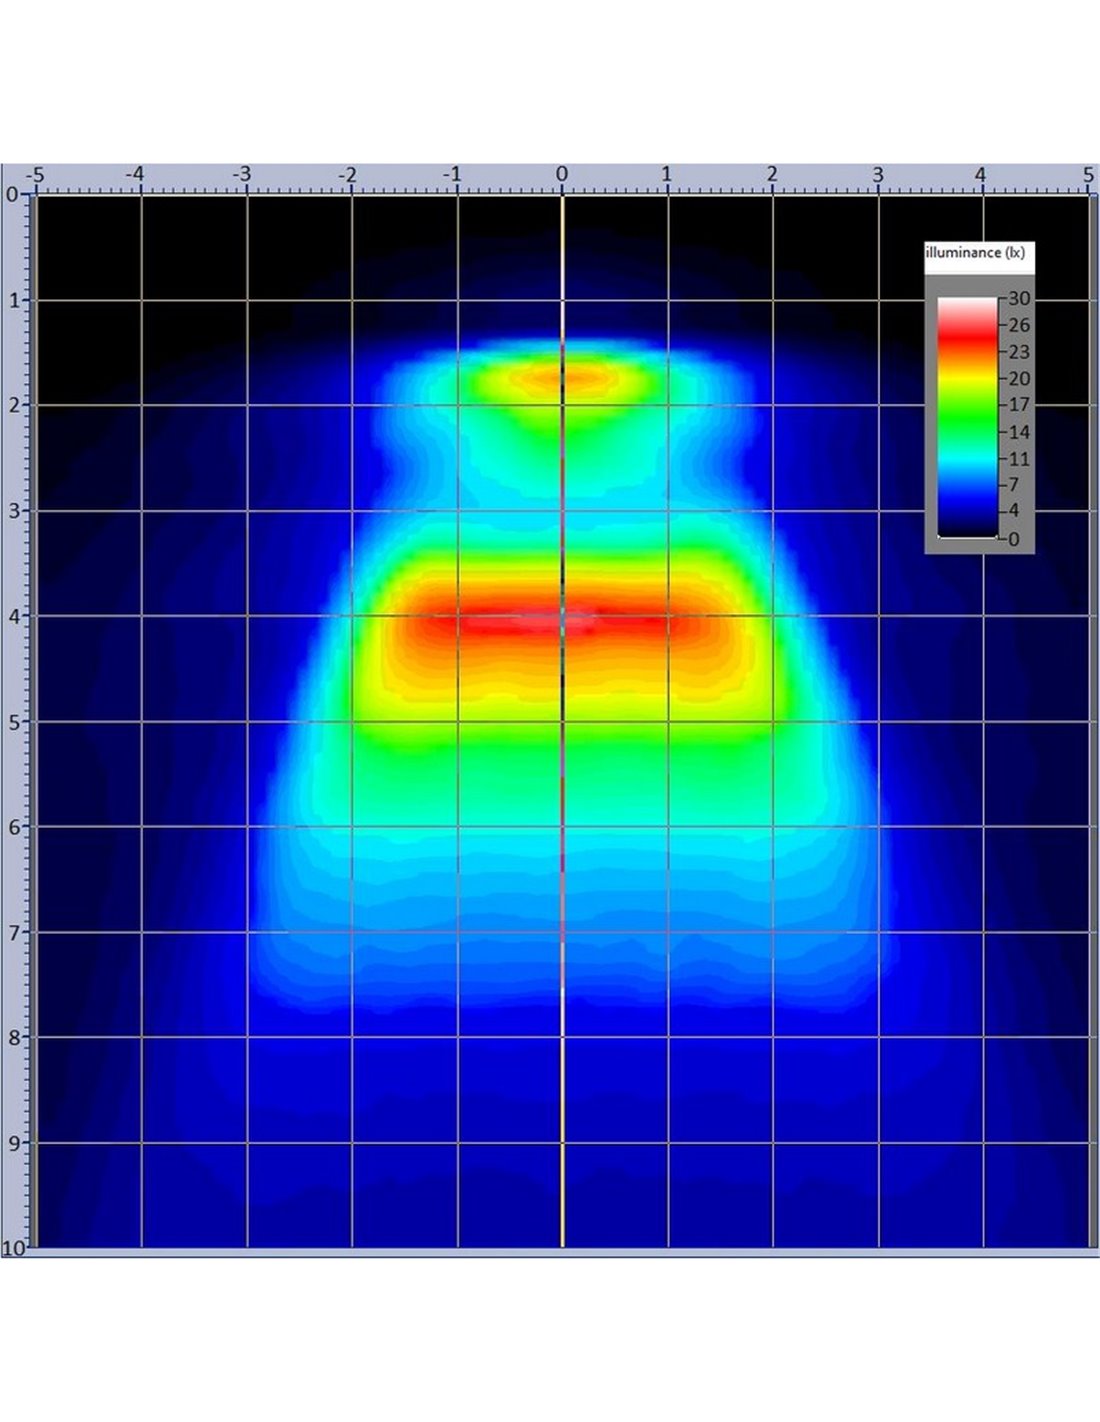Click the -5 label on top axis
This screenshot has width=1100, height=1422.
click(x=34, y=175)
